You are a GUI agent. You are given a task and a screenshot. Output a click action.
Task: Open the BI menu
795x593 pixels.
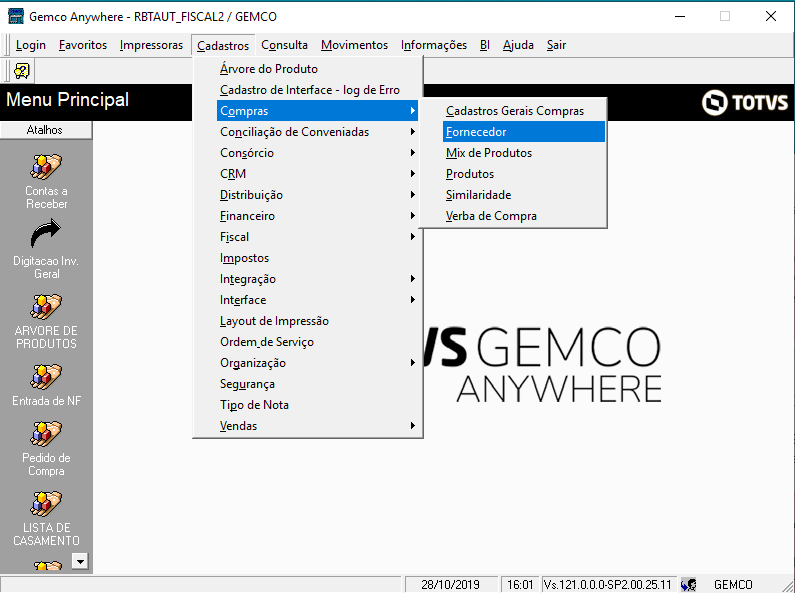click(485, 45)
